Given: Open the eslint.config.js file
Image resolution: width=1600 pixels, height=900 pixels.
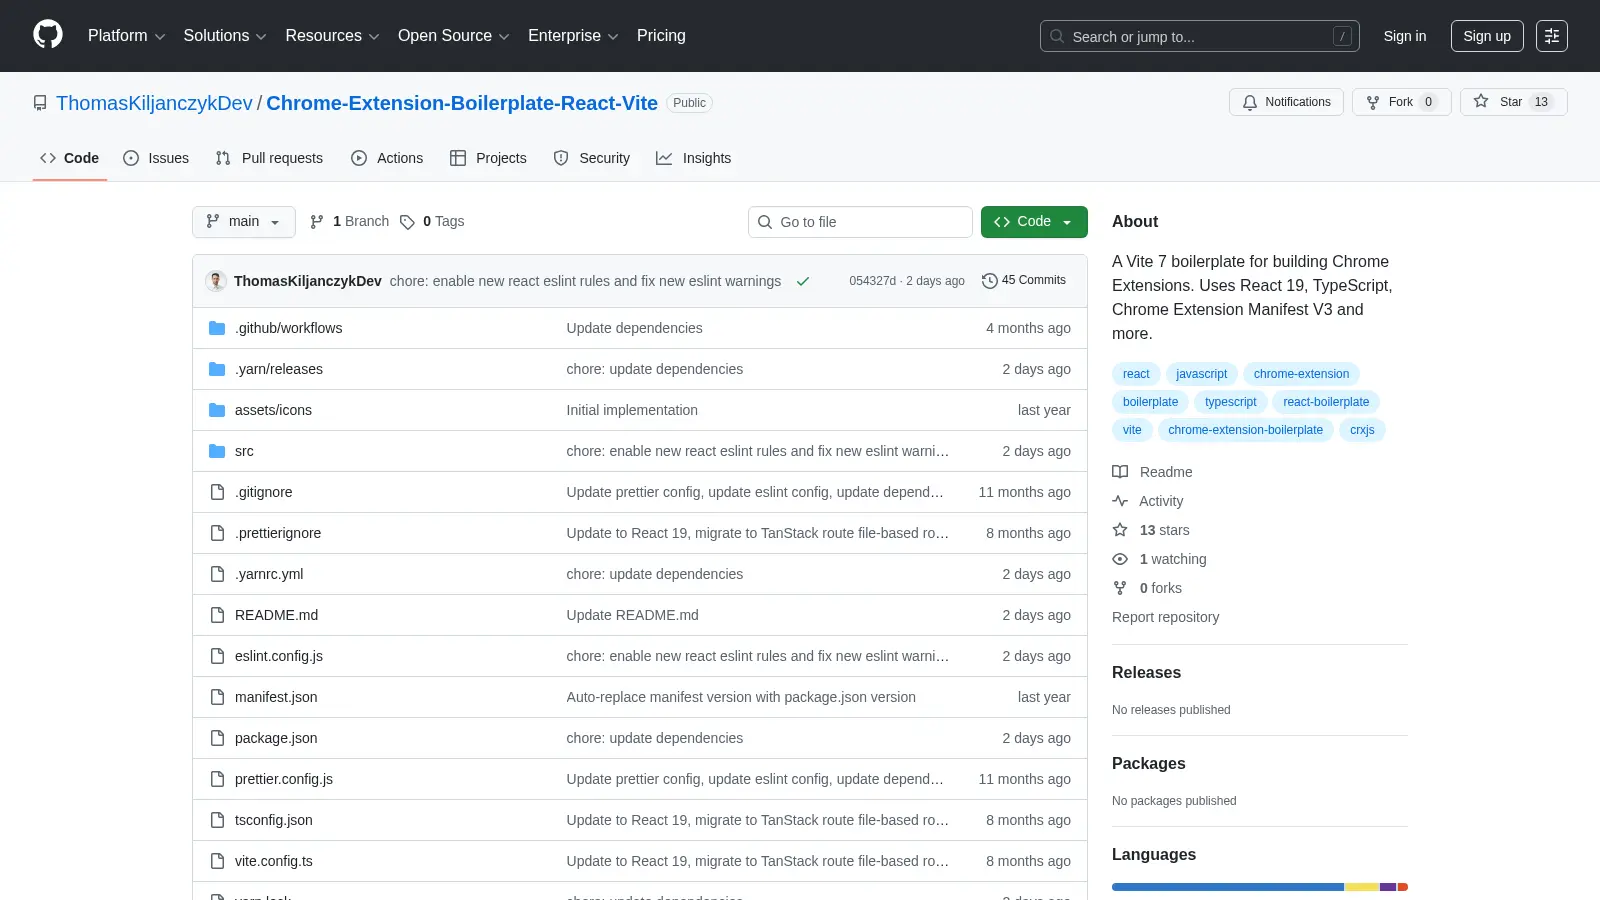Looking at the screenshot, I should (279, 656).
